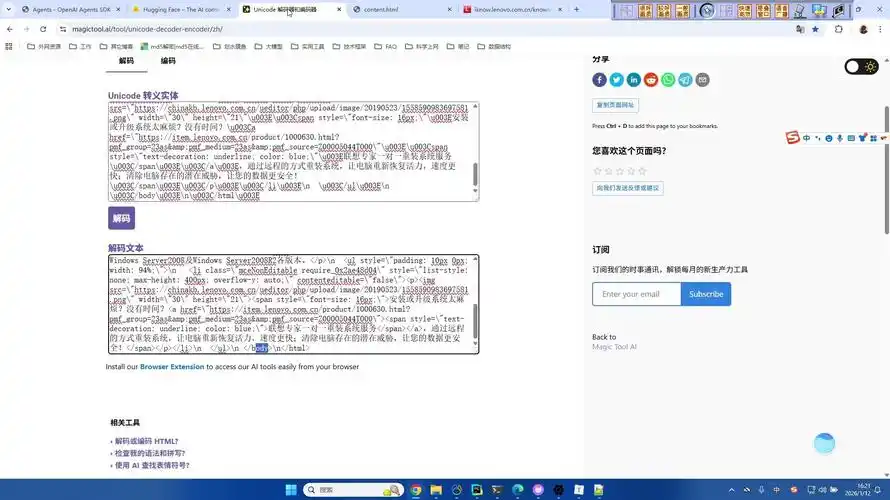The image size is (890, 500).
Task: Switch to the Agents - OpenAI Agents SDK tab
Action: (x=71, y=10)
